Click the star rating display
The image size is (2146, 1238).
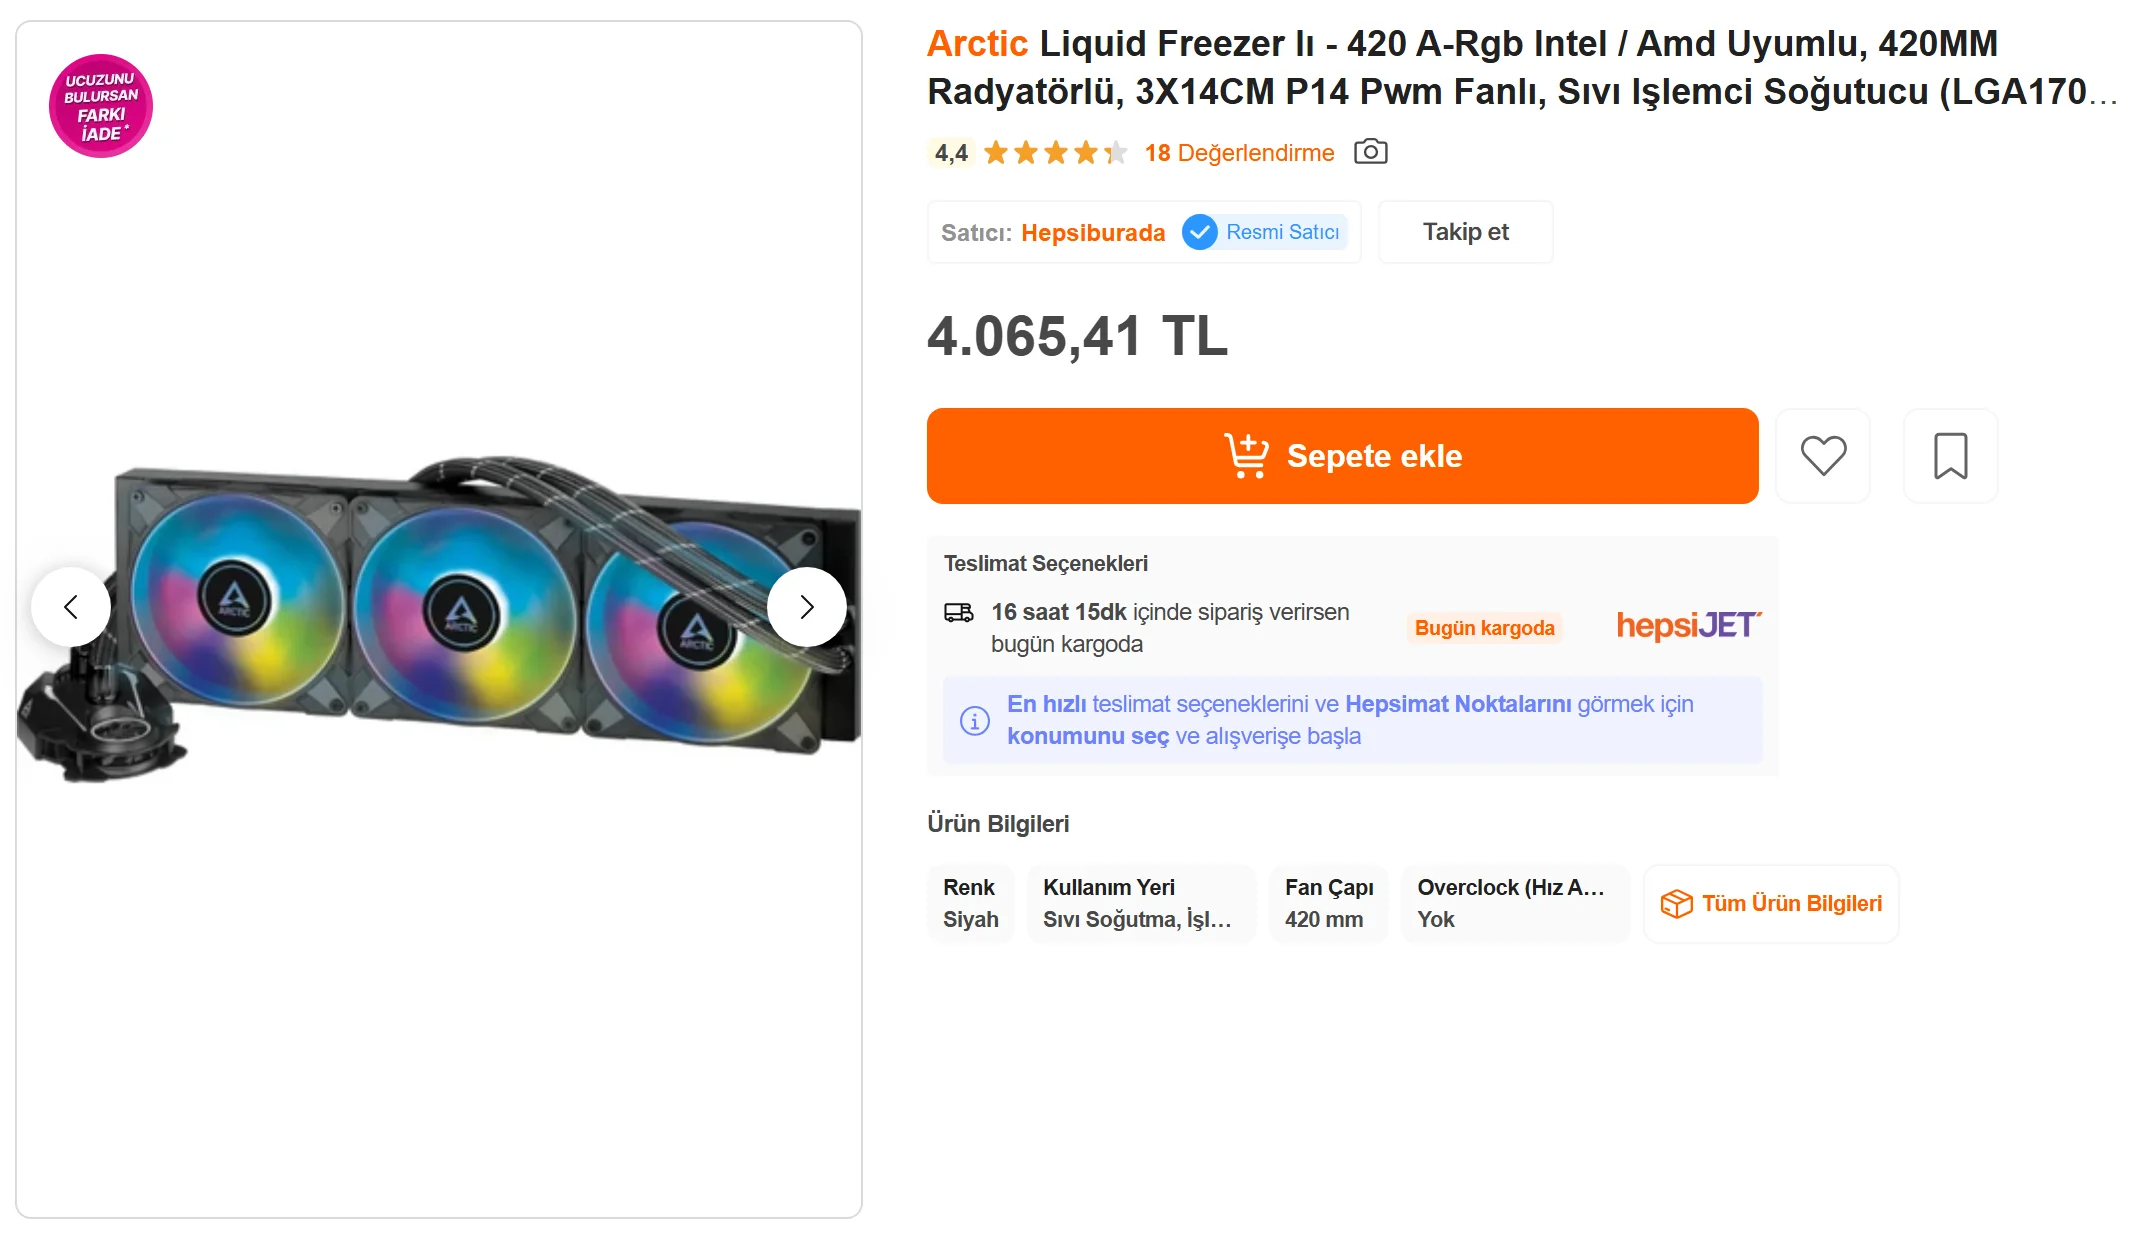click(1055, 153)
